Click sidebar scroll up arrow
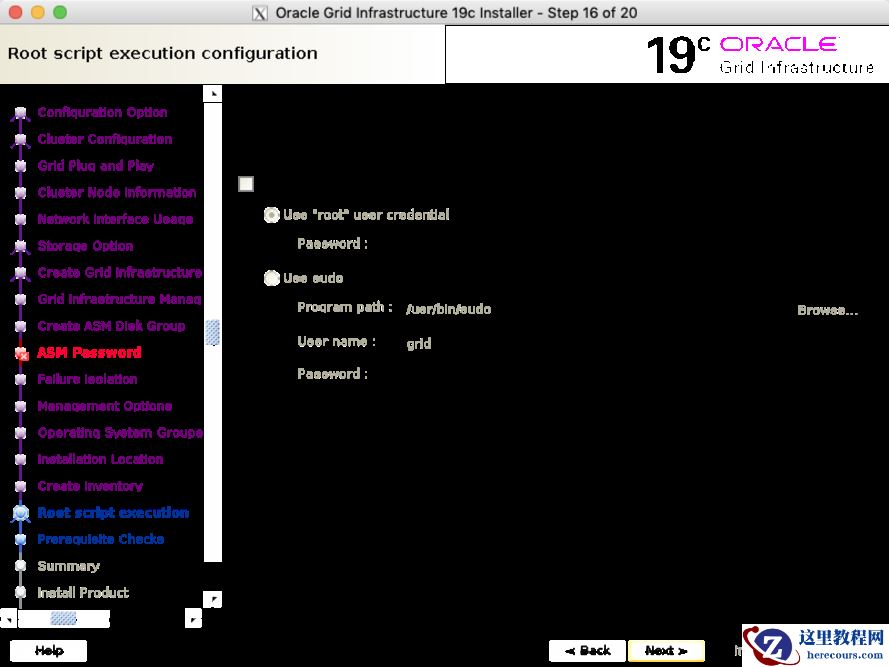 213,93
